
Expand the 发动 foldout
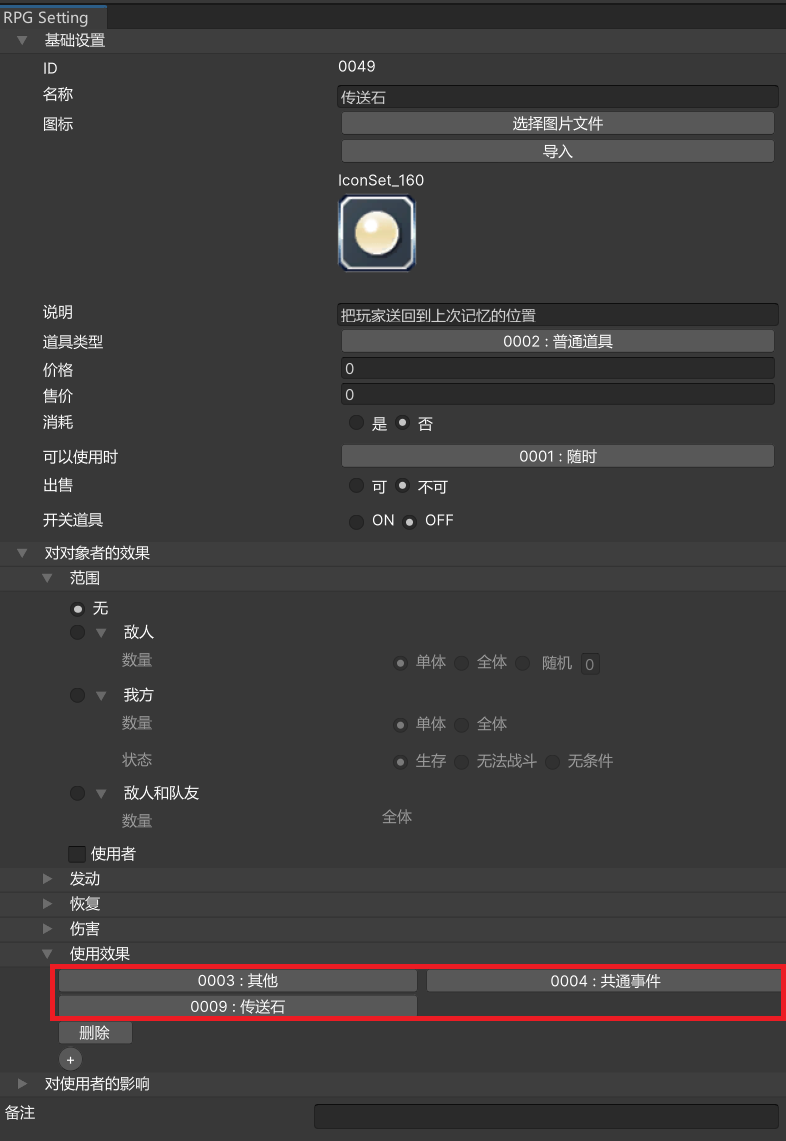click(47, 879)
